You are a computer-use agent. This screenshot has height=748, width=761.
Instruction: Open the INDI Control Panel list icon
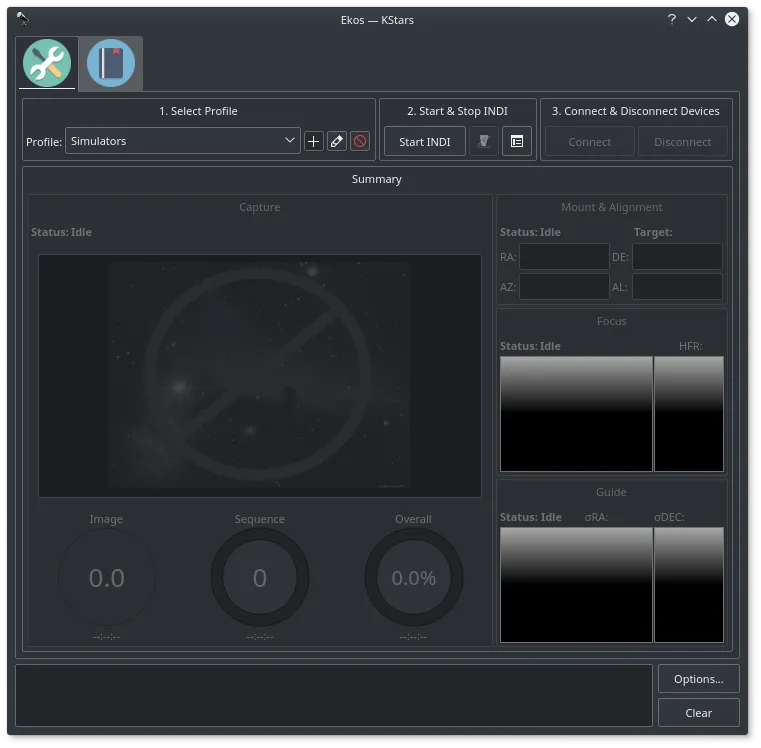point(516,141)
